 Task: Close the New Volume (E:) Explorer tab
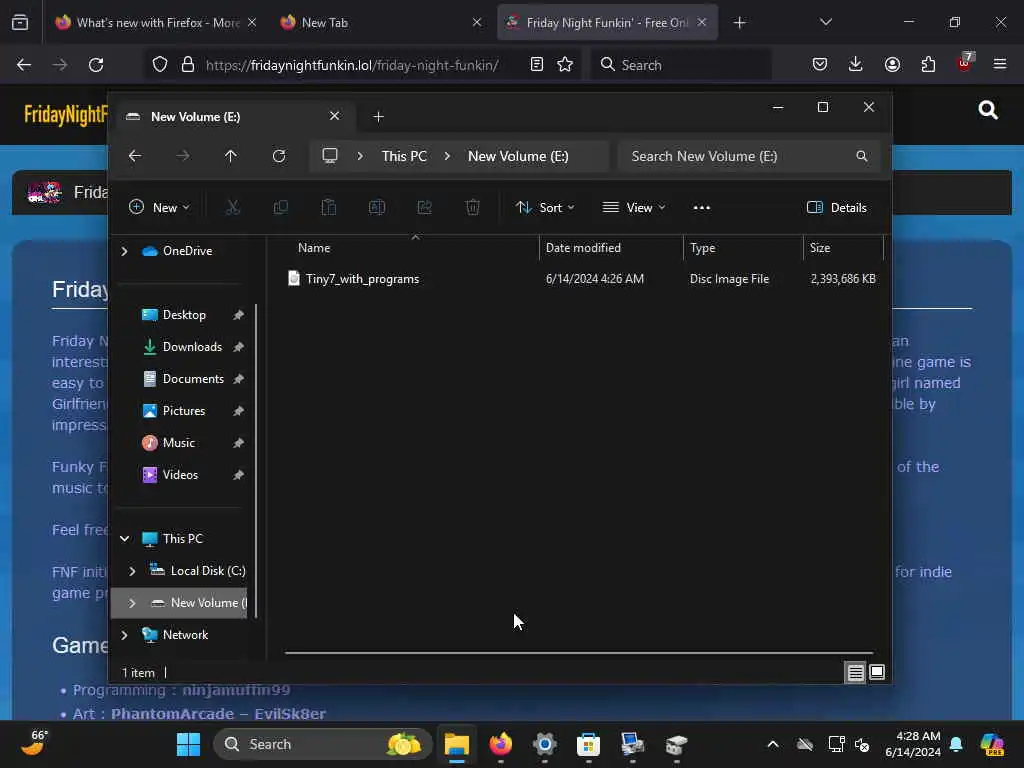tap(334, 116)
